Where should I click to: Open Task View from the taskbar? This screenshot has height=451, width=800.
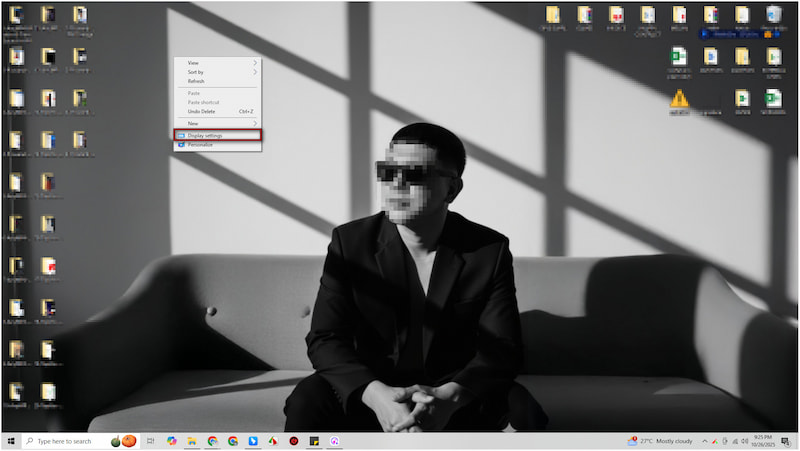pos(150,441)
